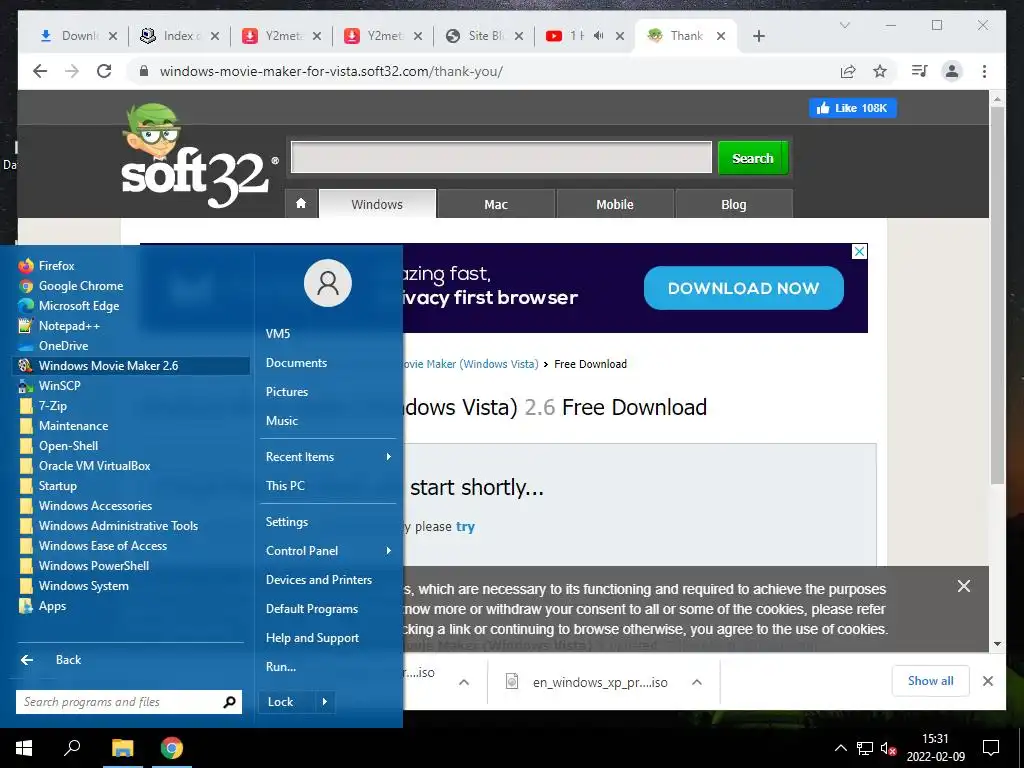Click the soft32 search input field
Image resolution: width=1024 pixels, height=768 pixels.
[501, 157]
